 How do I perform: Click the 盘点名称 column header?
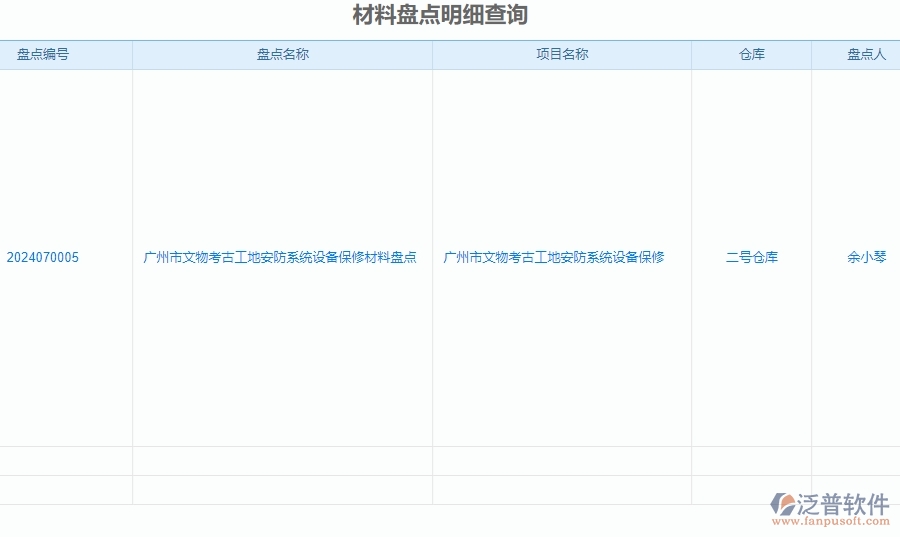click(x=282, y=55)
